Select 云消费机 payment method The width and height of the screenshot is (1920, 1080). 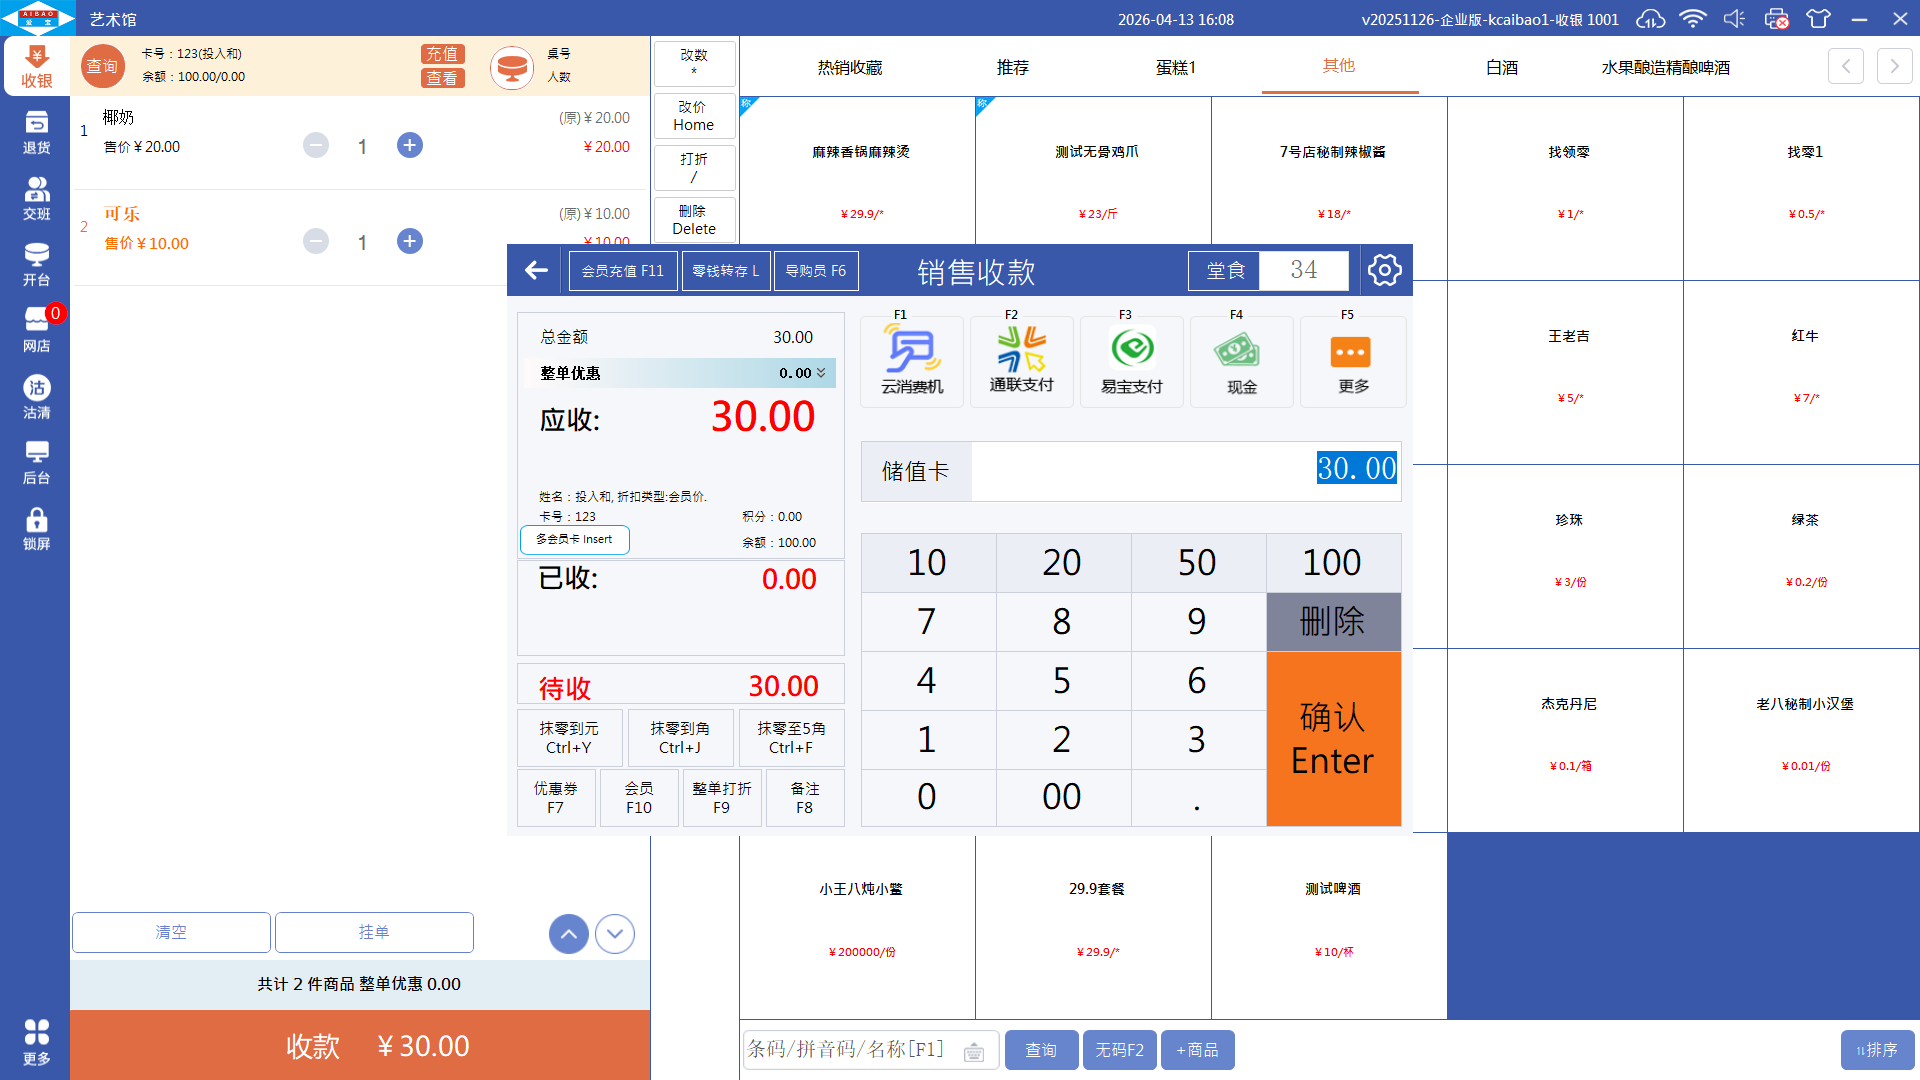(912, 361)
